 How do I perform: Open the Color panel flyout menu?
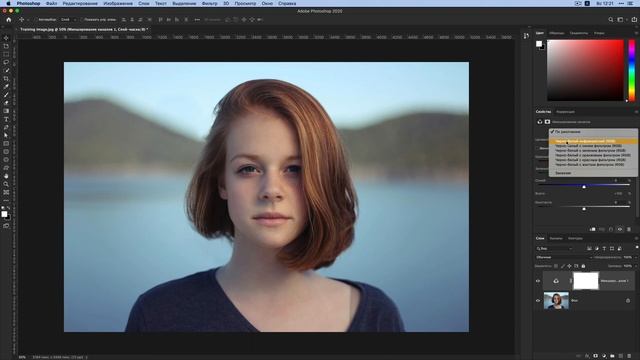(x=636, y=33)
